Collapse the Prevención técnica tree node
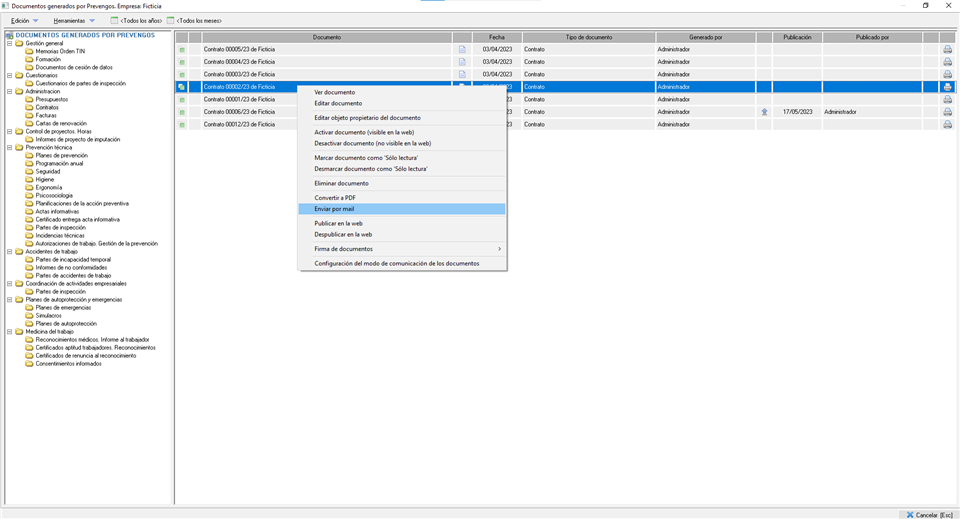Viewport: 960px width, 519px height. [x=10, y=147]
